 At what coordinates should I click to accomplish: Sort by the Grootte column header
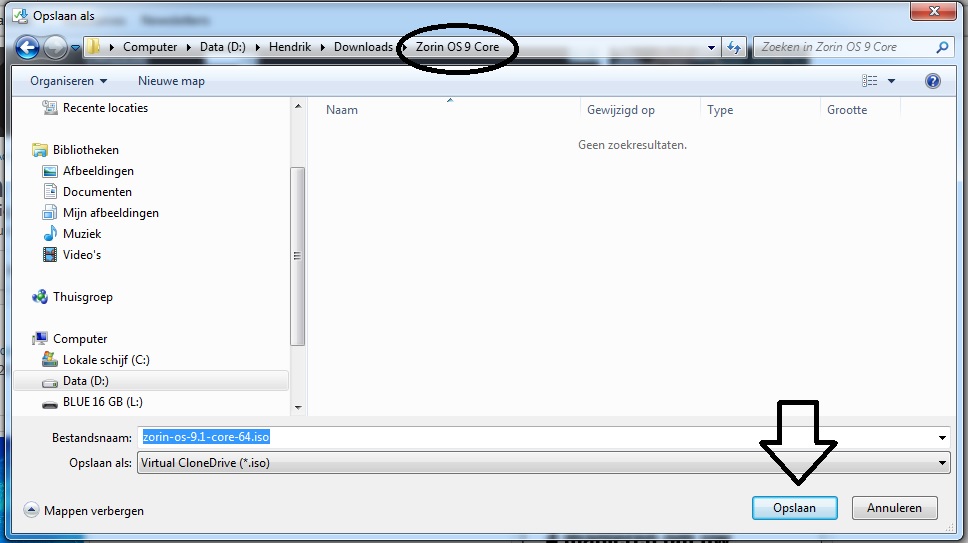(x=847, y=110)
